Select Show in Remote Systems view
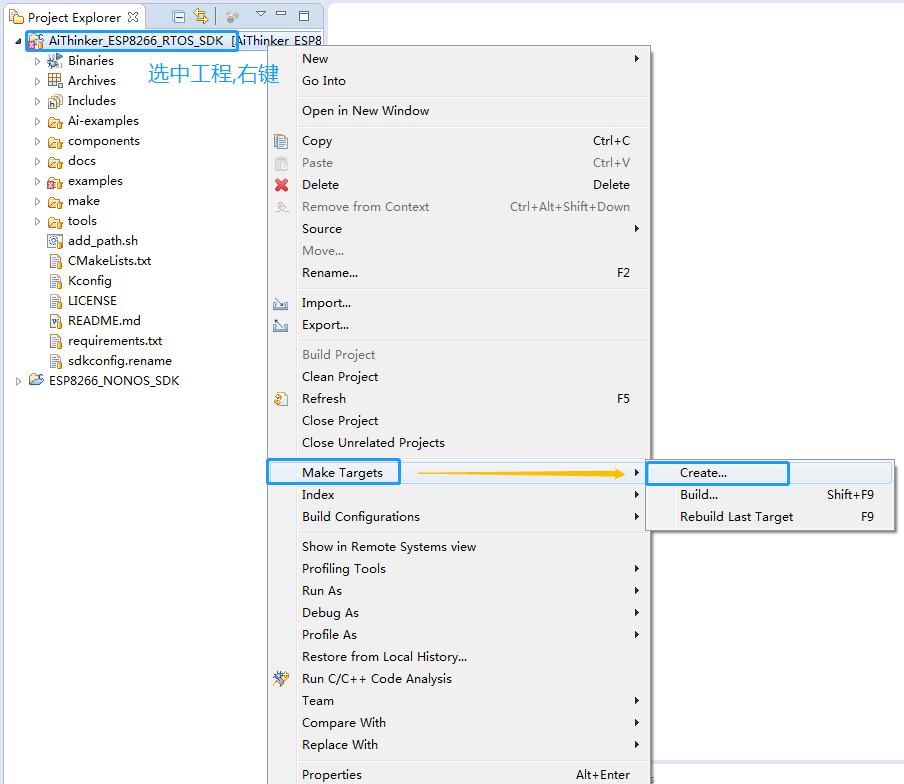904x784 pixels. (459, 546)
